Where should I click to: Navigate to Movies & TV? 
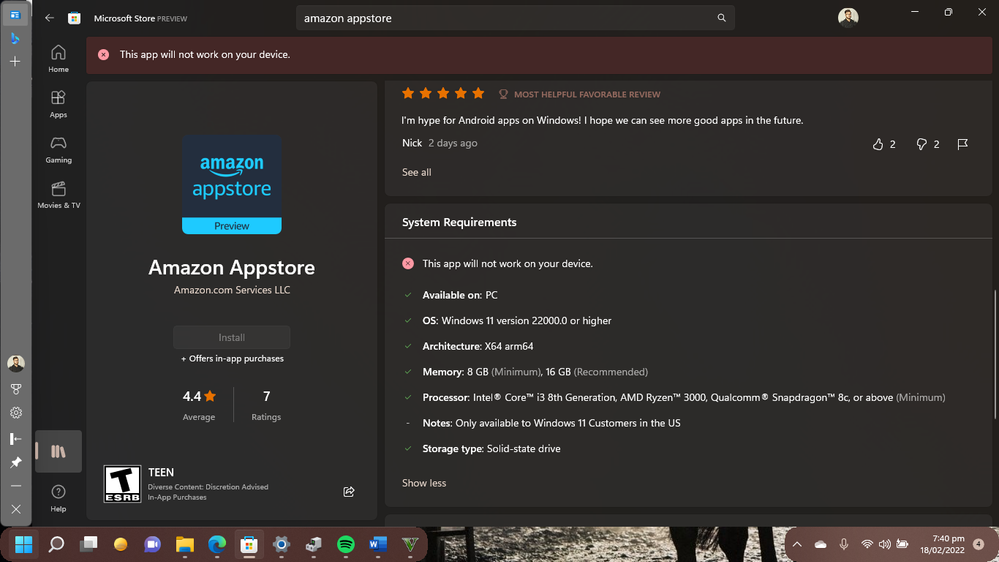[x=58, y=194]
